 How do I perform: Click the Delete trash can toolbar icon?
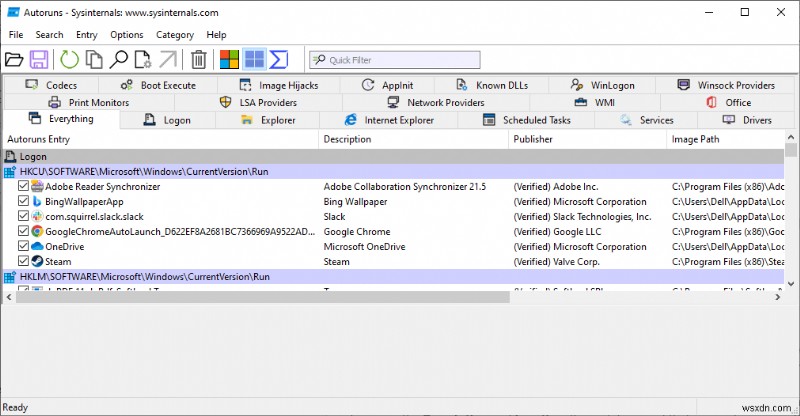tap(198, 60)
